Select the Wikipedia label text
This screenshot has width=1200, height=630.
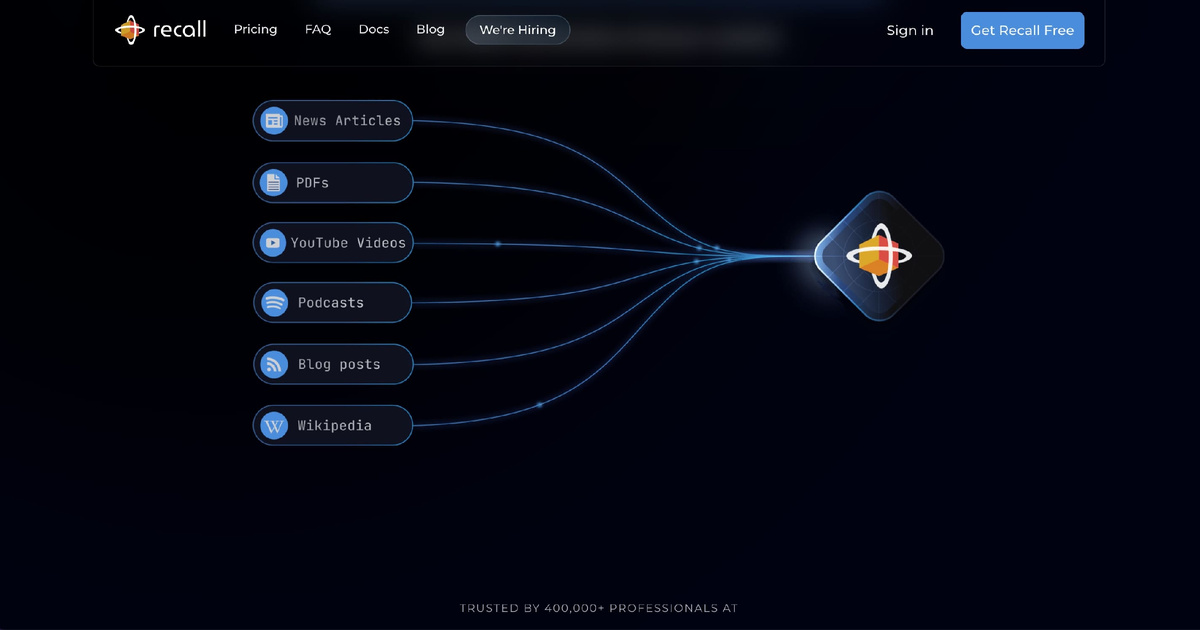334,426
